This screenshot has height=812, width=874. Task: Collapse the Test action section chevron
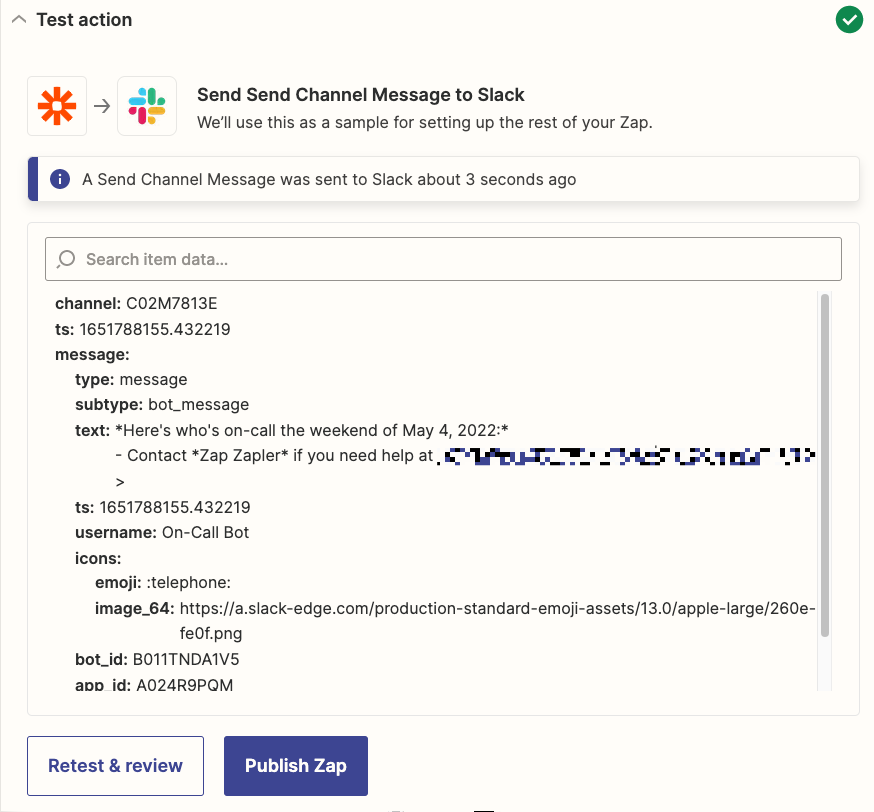point(19,20)
